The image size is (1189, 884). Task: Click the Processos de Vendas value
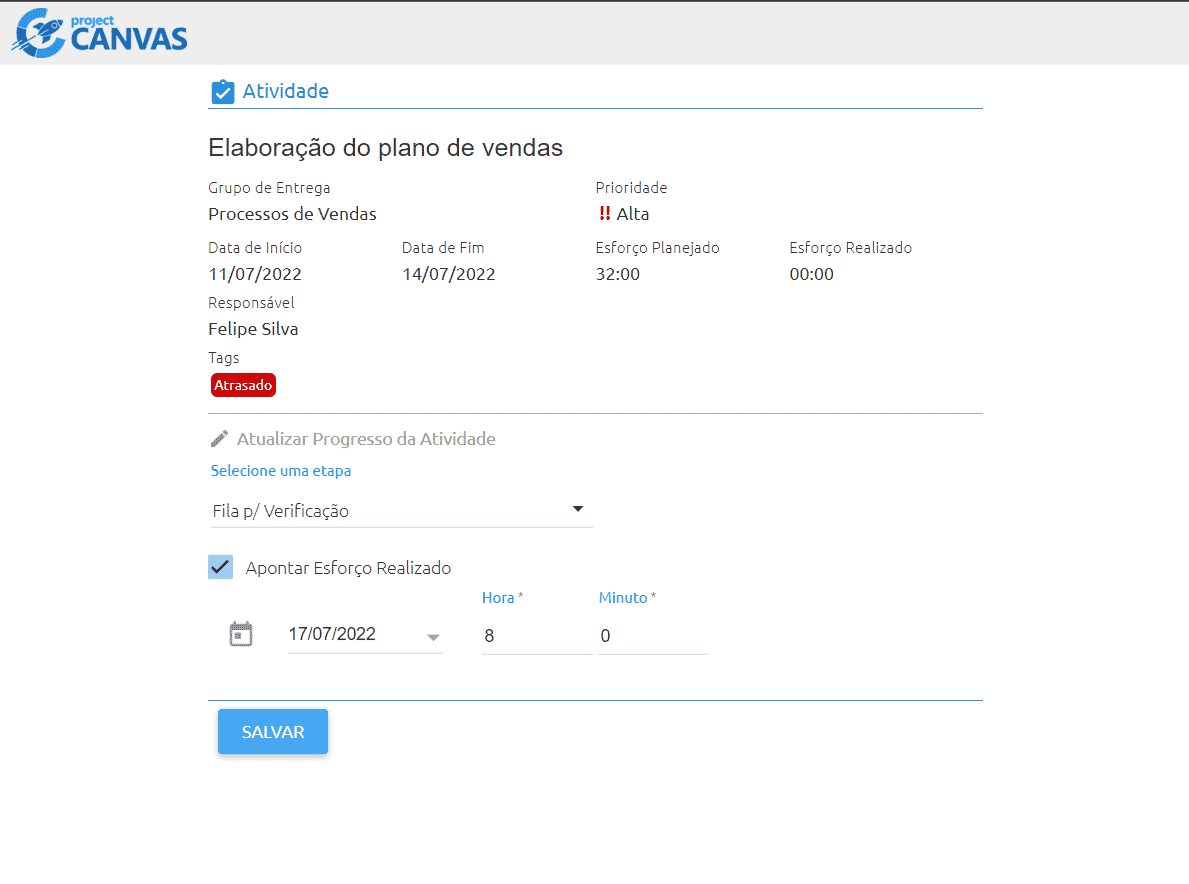pos(292,214)
